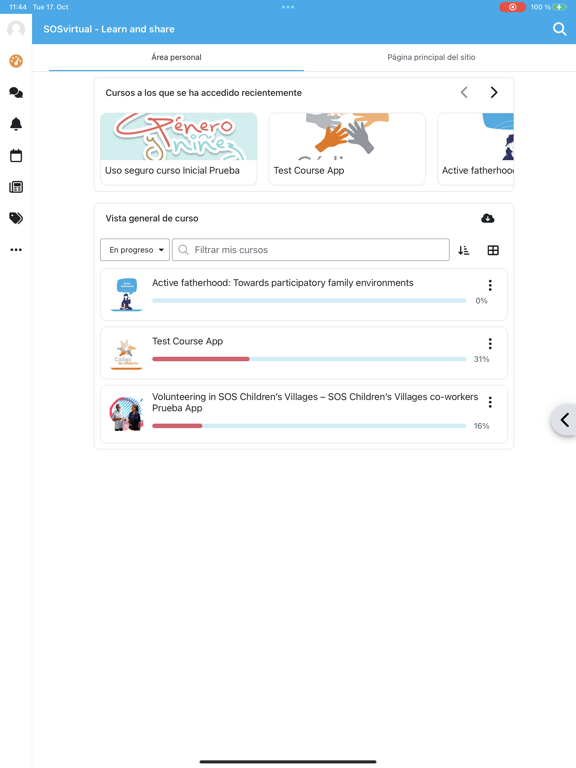This screenshot has width=576, height=768.
Task: Click Test Course App 31% progress bar
Action: tap(309, 359)
